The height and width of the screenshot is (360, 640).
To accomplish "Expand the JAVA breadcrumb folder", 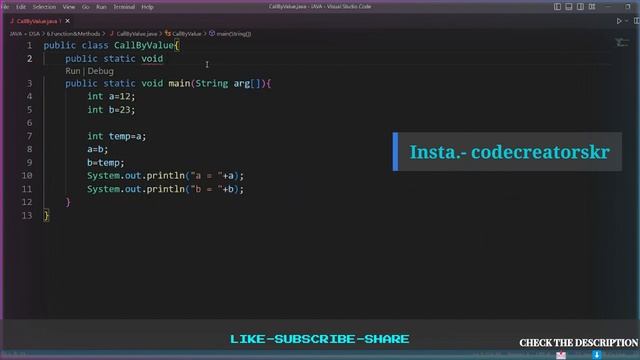I will pyautogui.click(x=16, y=34).
